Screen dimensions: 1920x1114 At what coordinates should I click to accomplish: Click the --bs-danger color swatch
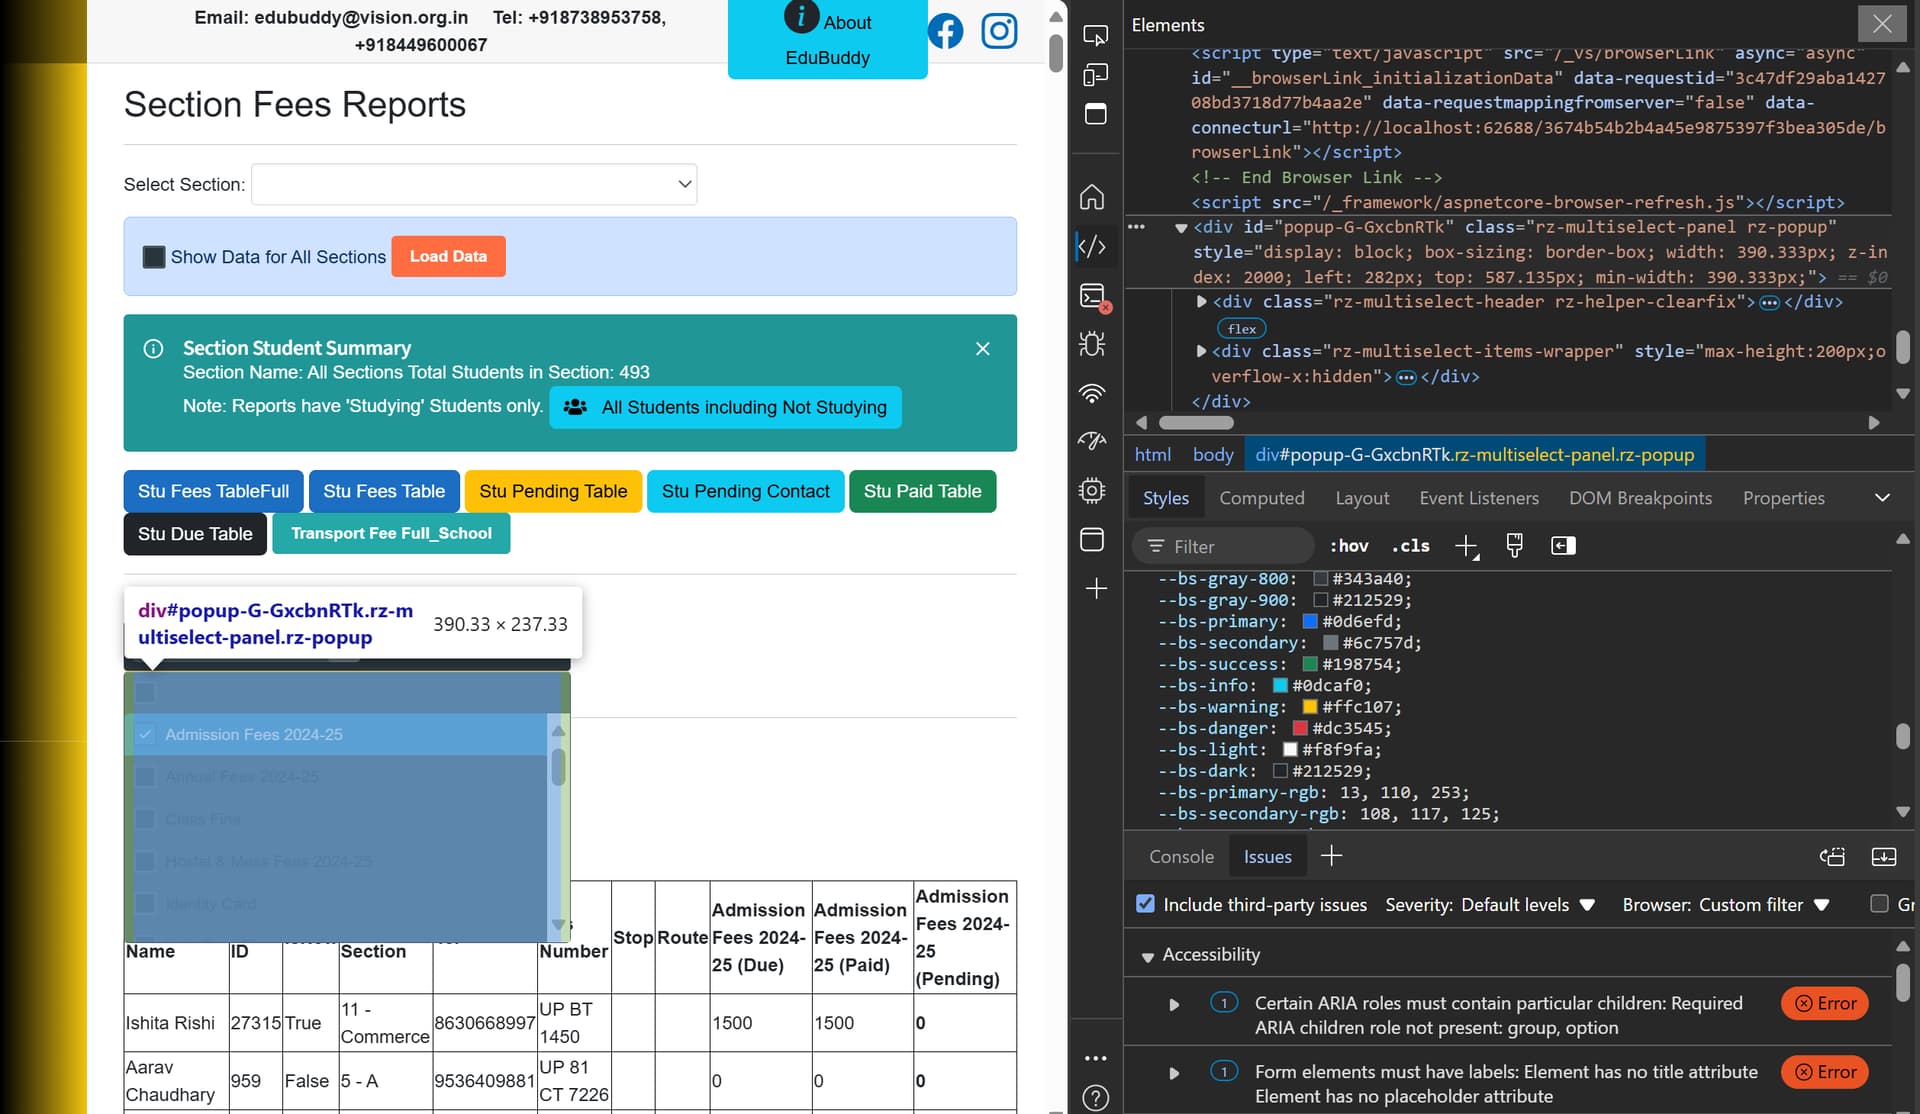click(x=1300, y=728)
